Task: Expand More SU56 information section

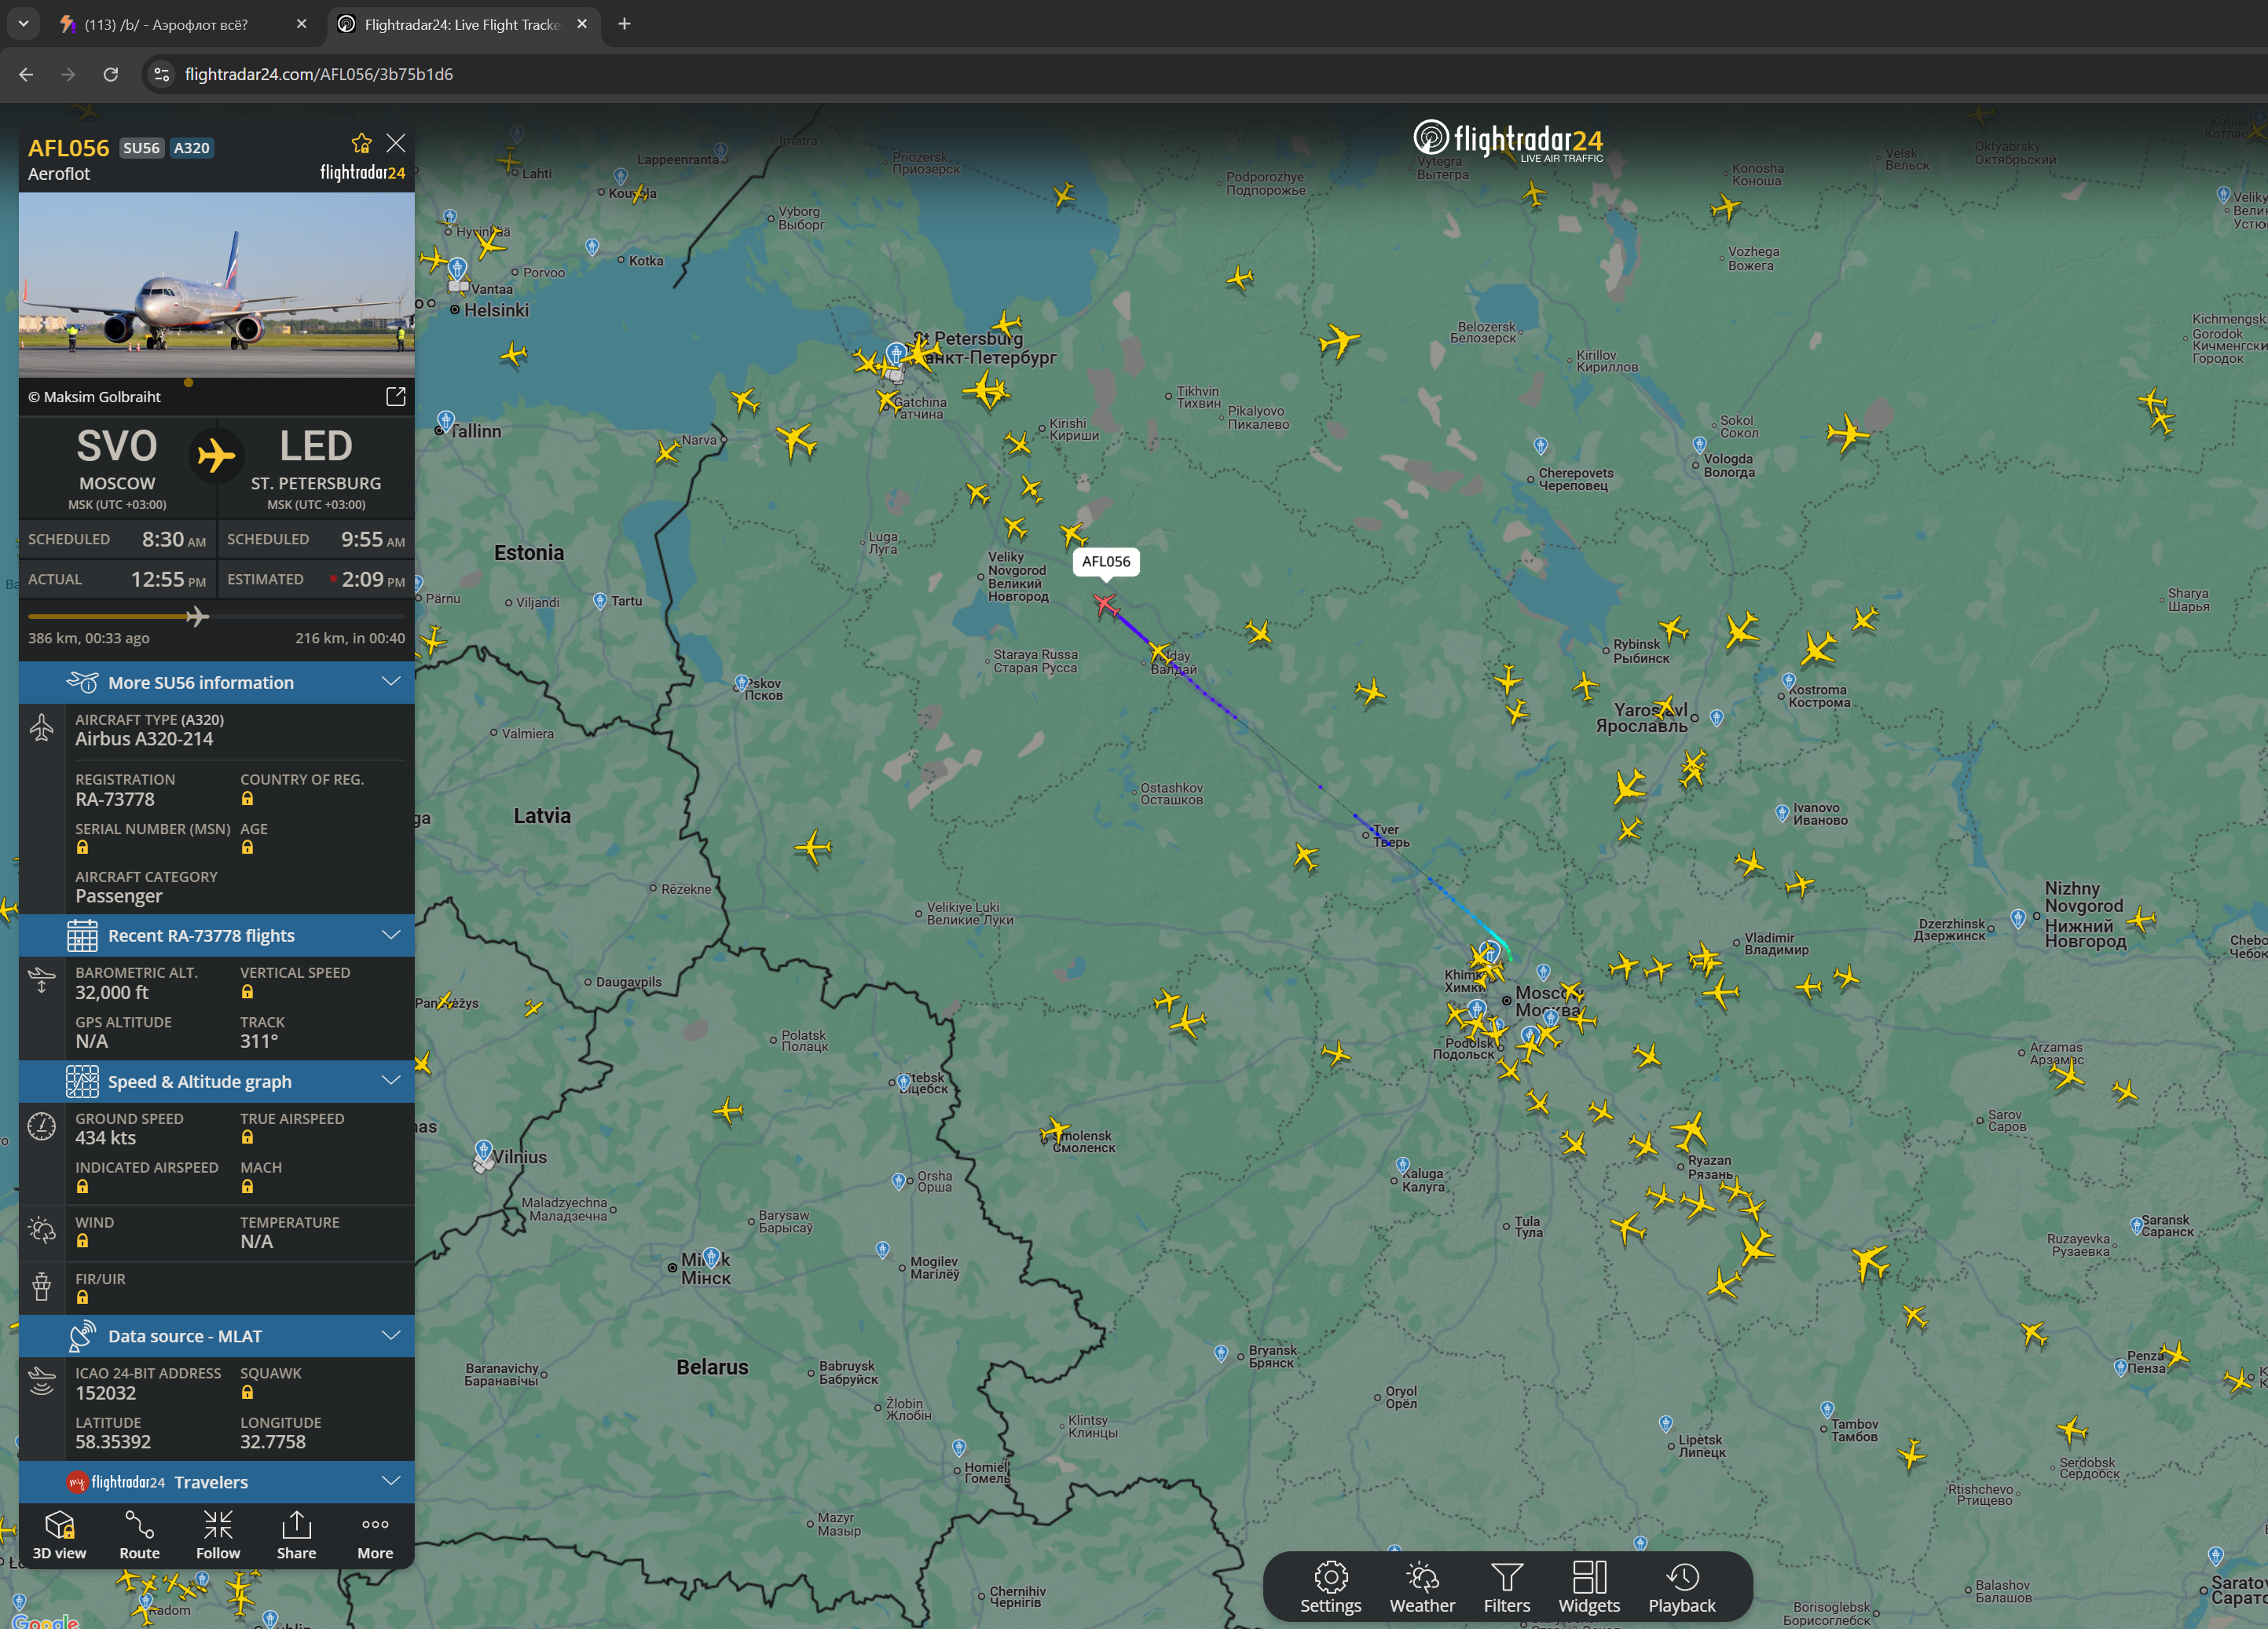Action: 217,682
